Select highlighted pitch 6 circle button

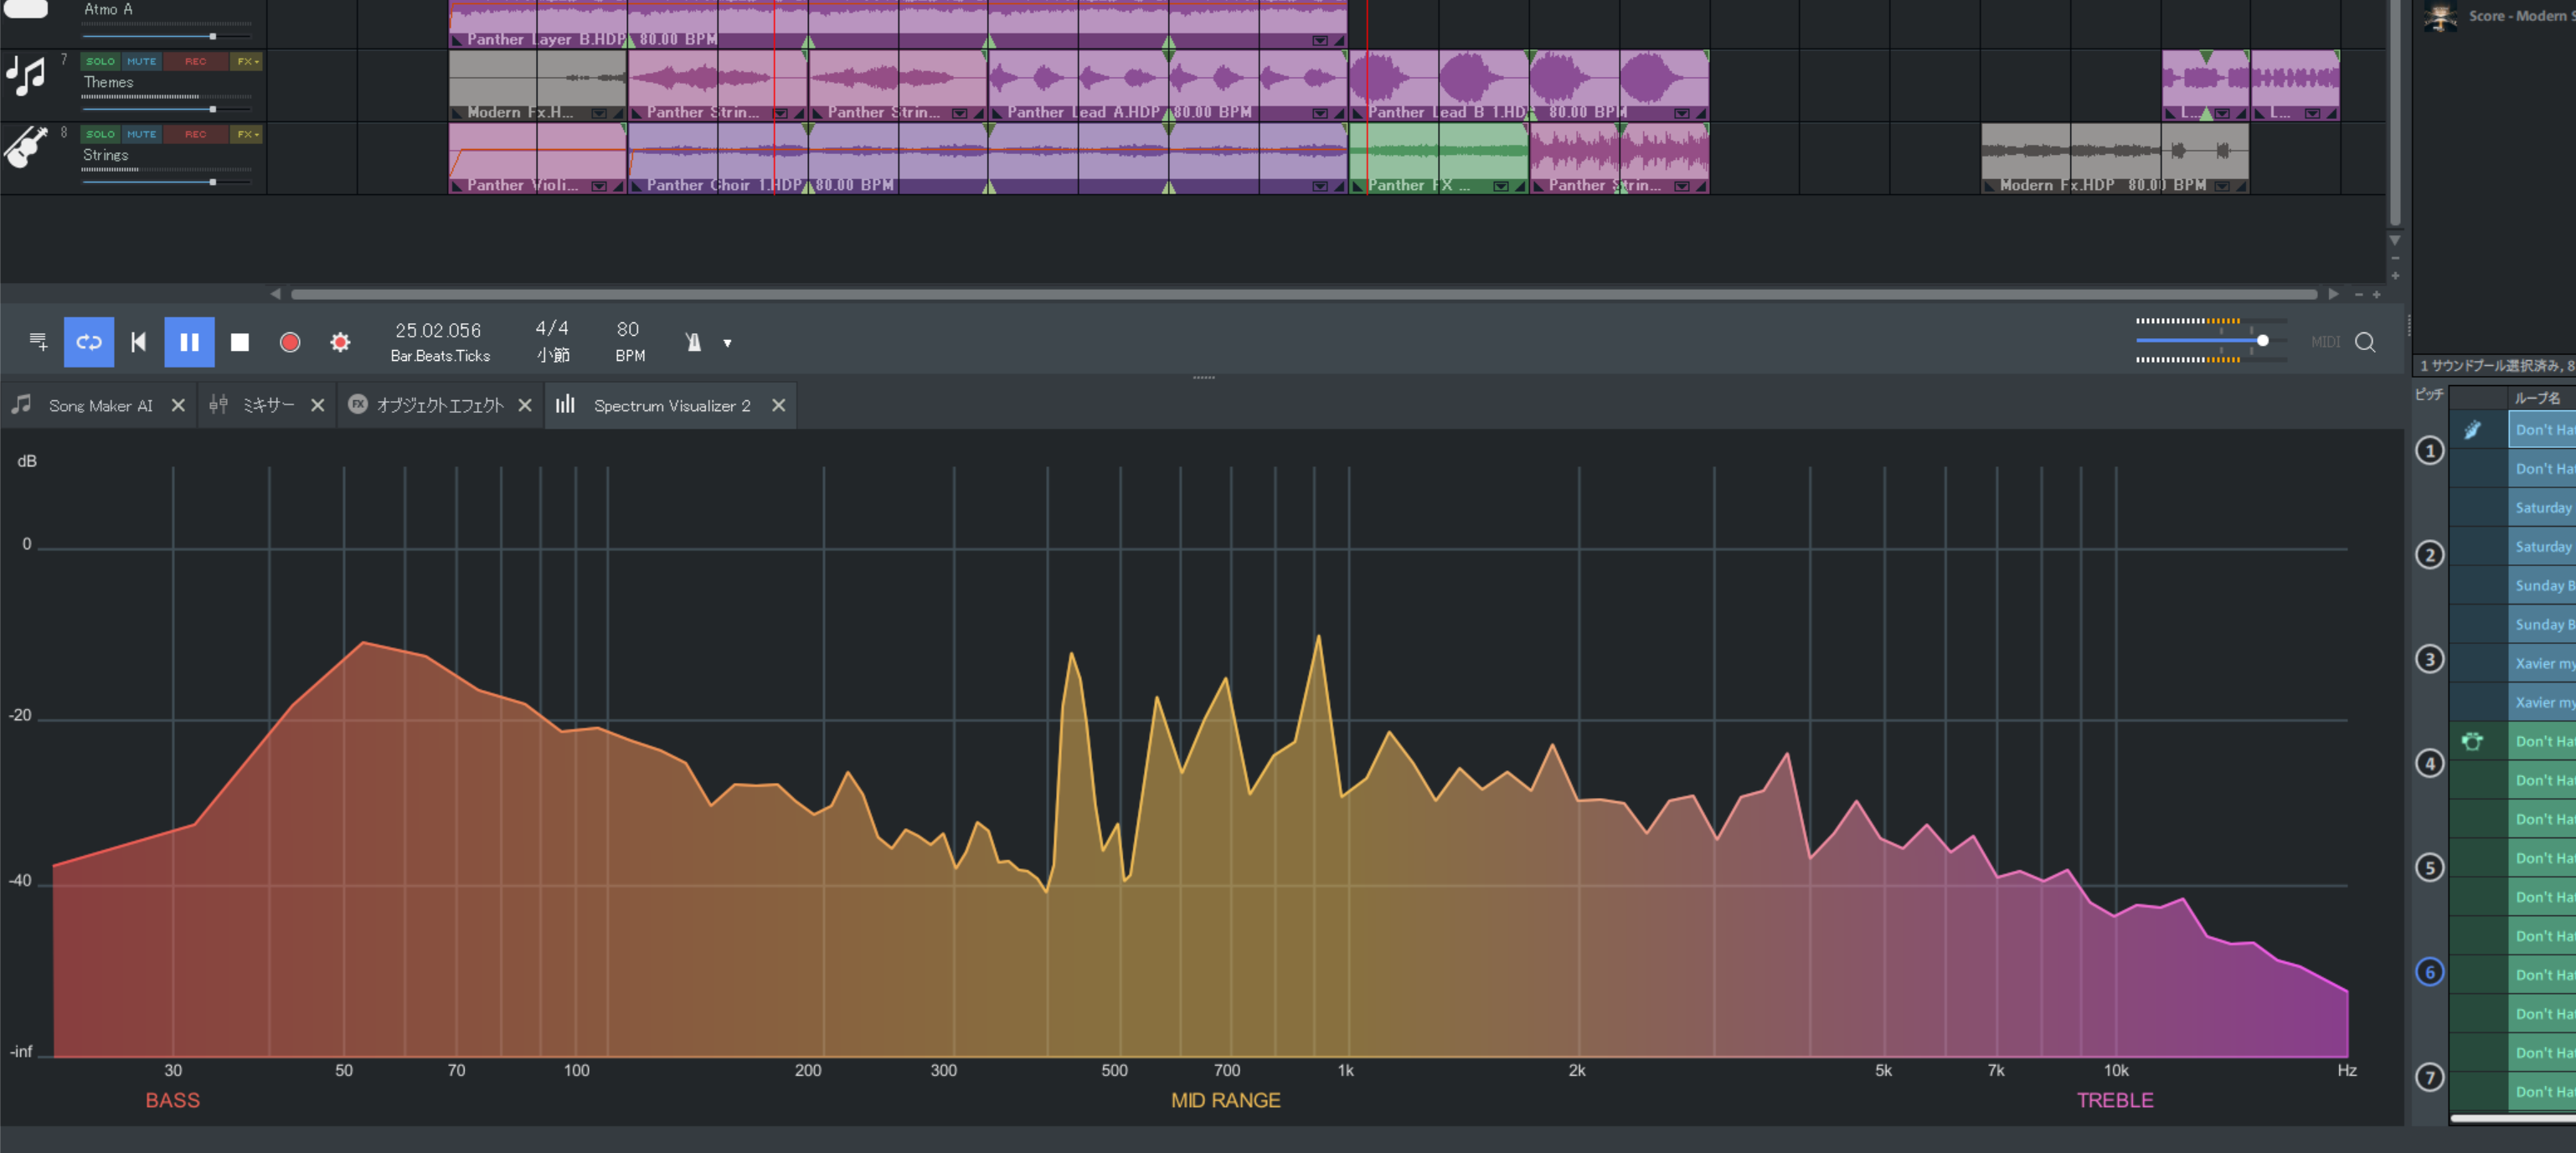pyautogui.click(x=2430, y=972)
